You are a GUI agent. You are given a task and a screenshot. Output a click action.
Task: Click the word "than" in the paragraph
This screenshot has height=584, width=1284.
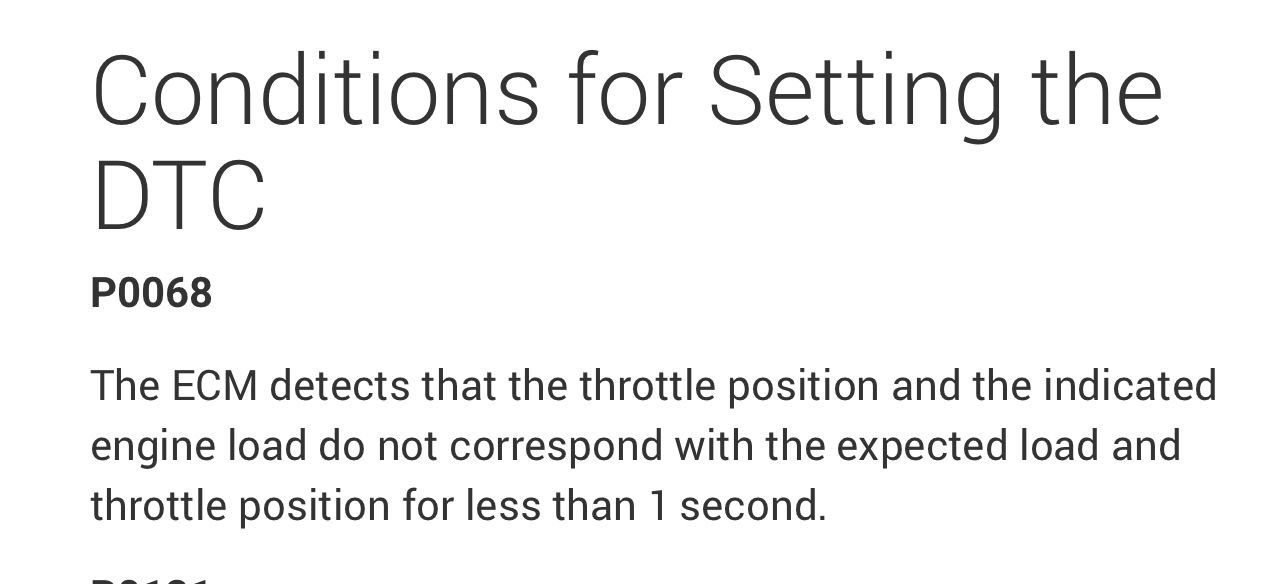tap(594, 506)
